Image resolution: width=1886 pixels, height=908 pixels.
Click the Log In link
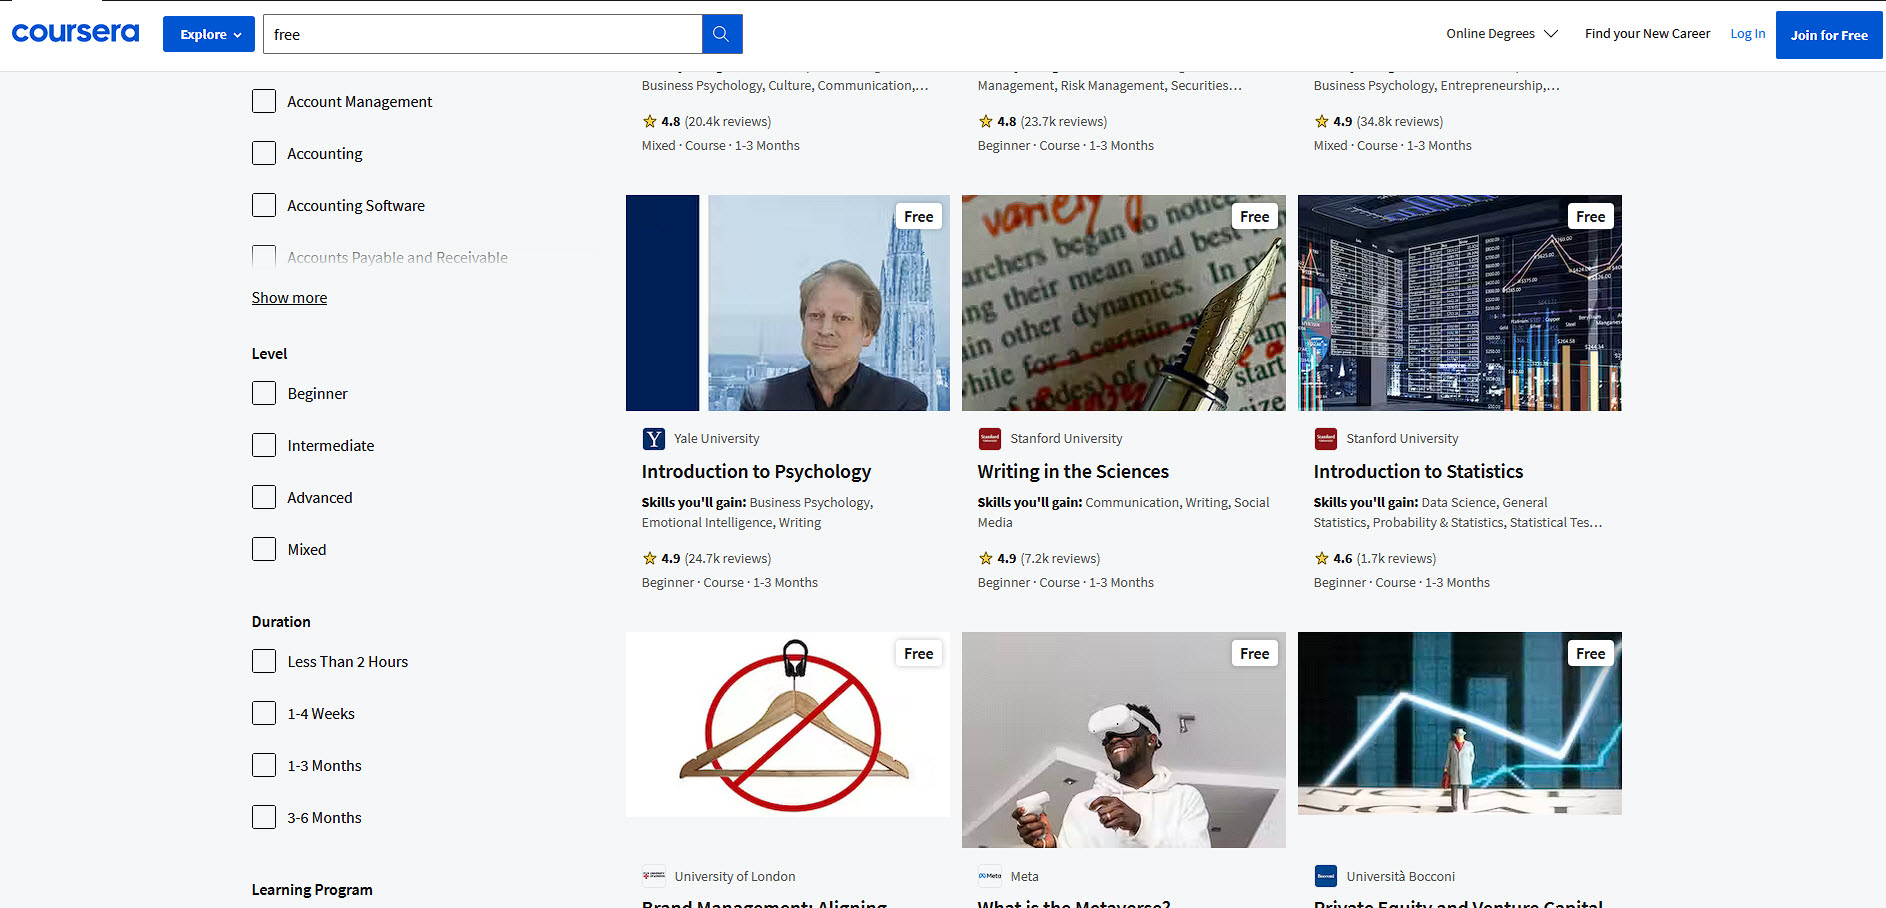point(1748,34)
